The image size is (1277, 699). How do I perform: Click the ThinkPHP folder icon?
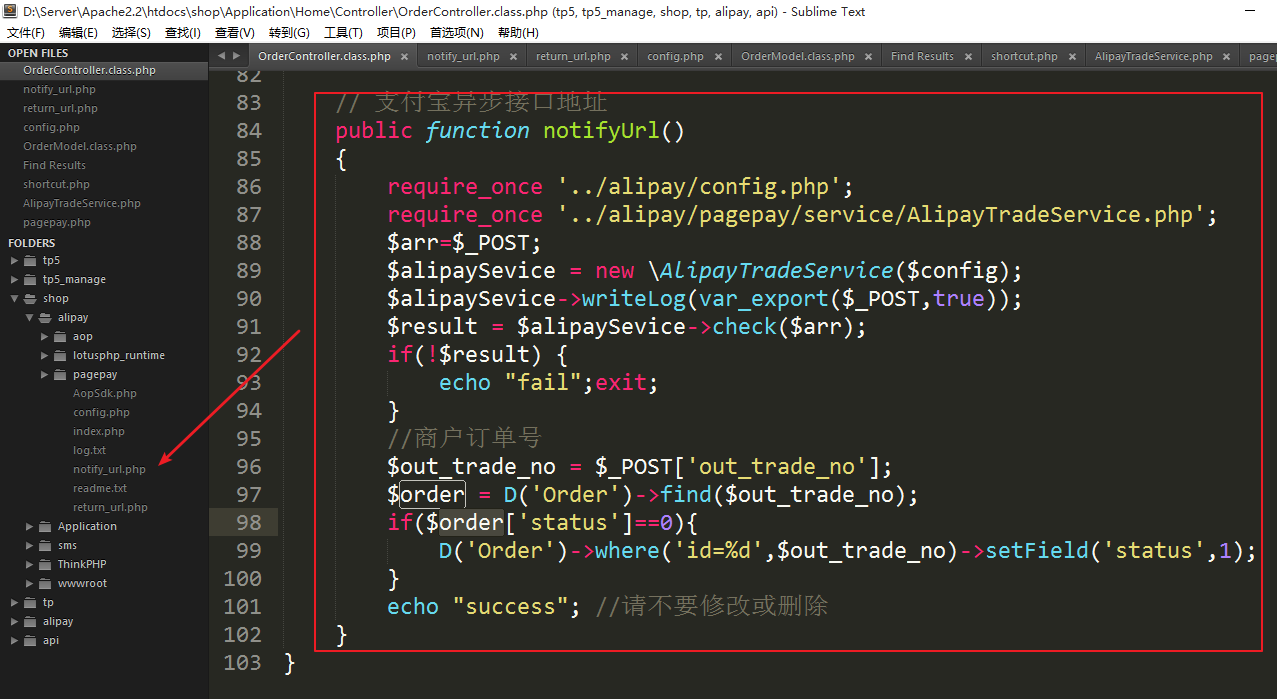pos(45,565)
